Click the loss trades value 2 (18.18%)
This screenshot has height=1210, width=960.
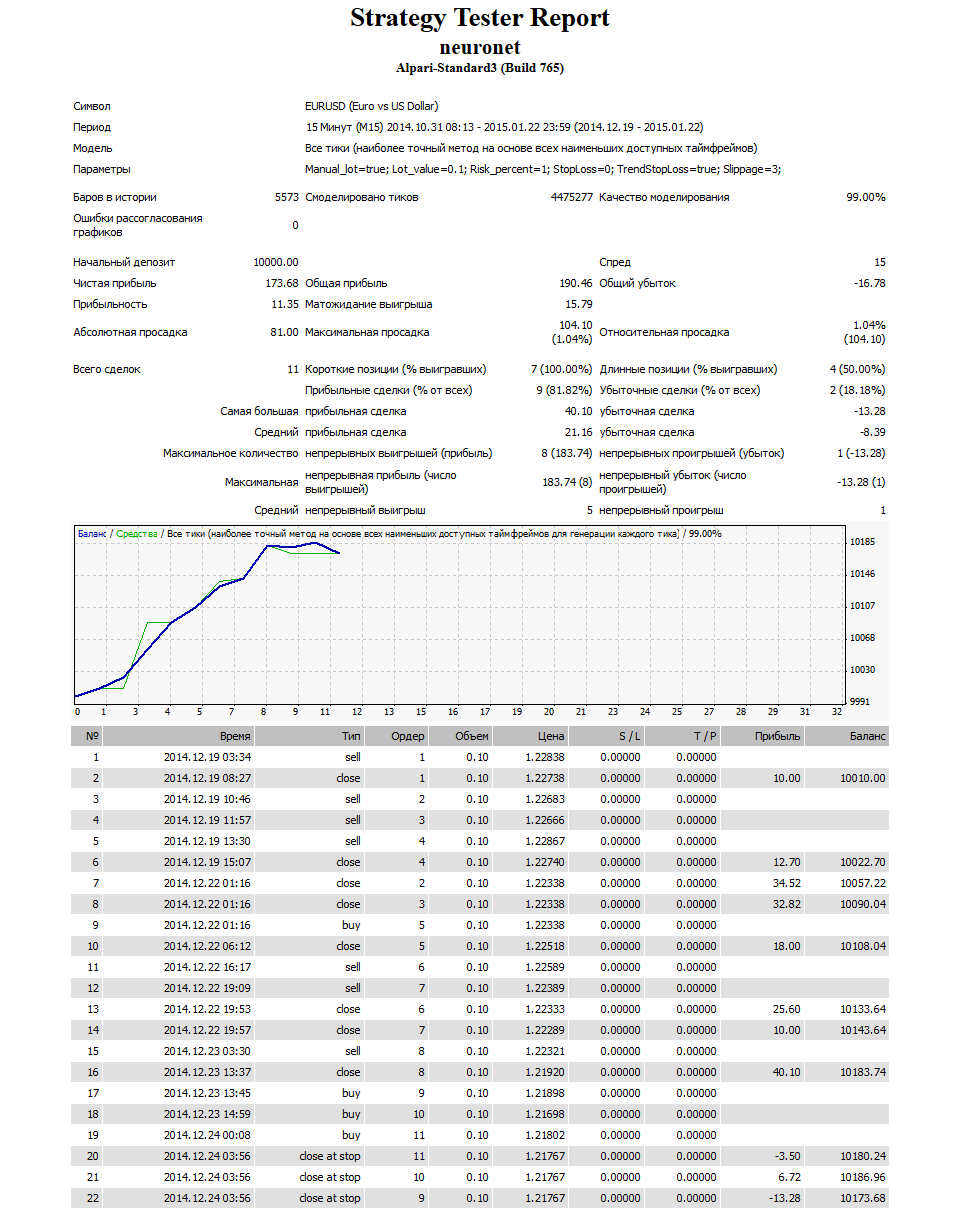(x=857, y=390)
